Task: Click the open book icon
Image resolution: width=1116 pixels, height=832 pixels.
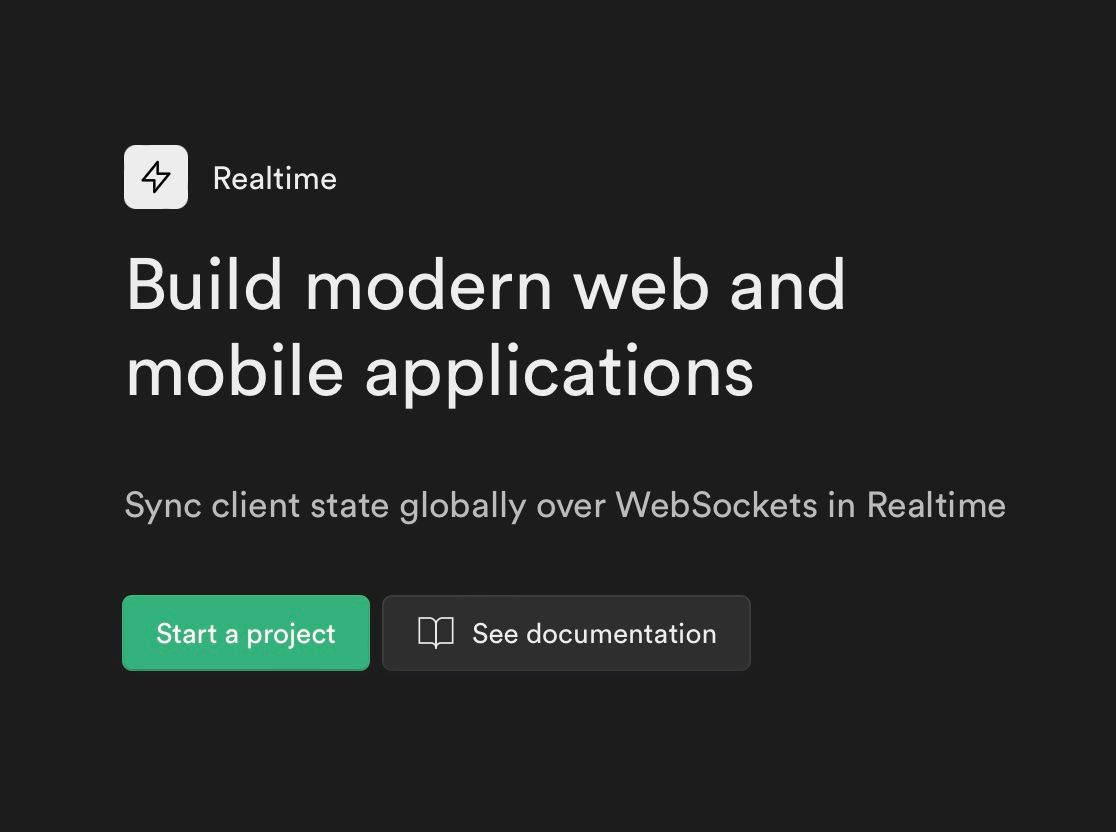Action: click(436, 633)
